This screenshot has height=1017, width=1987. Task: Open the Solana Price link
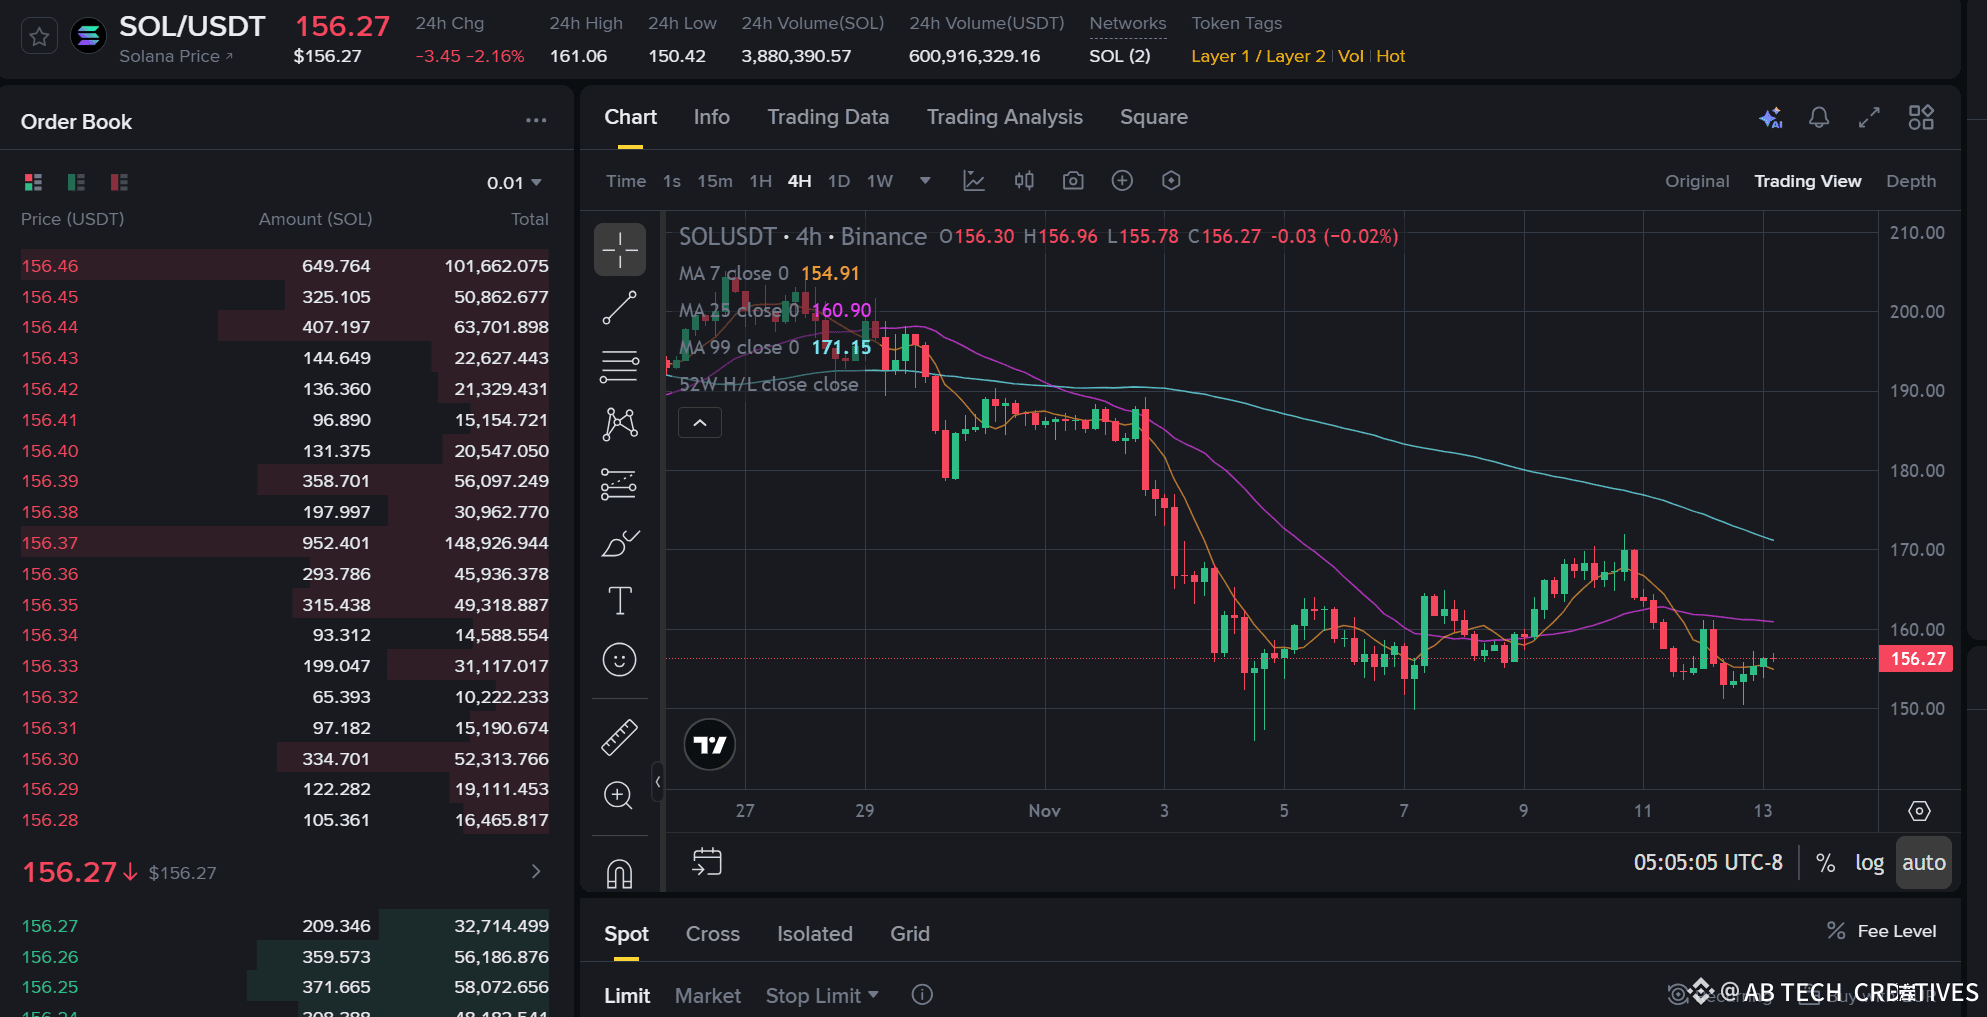pos(176,56)
